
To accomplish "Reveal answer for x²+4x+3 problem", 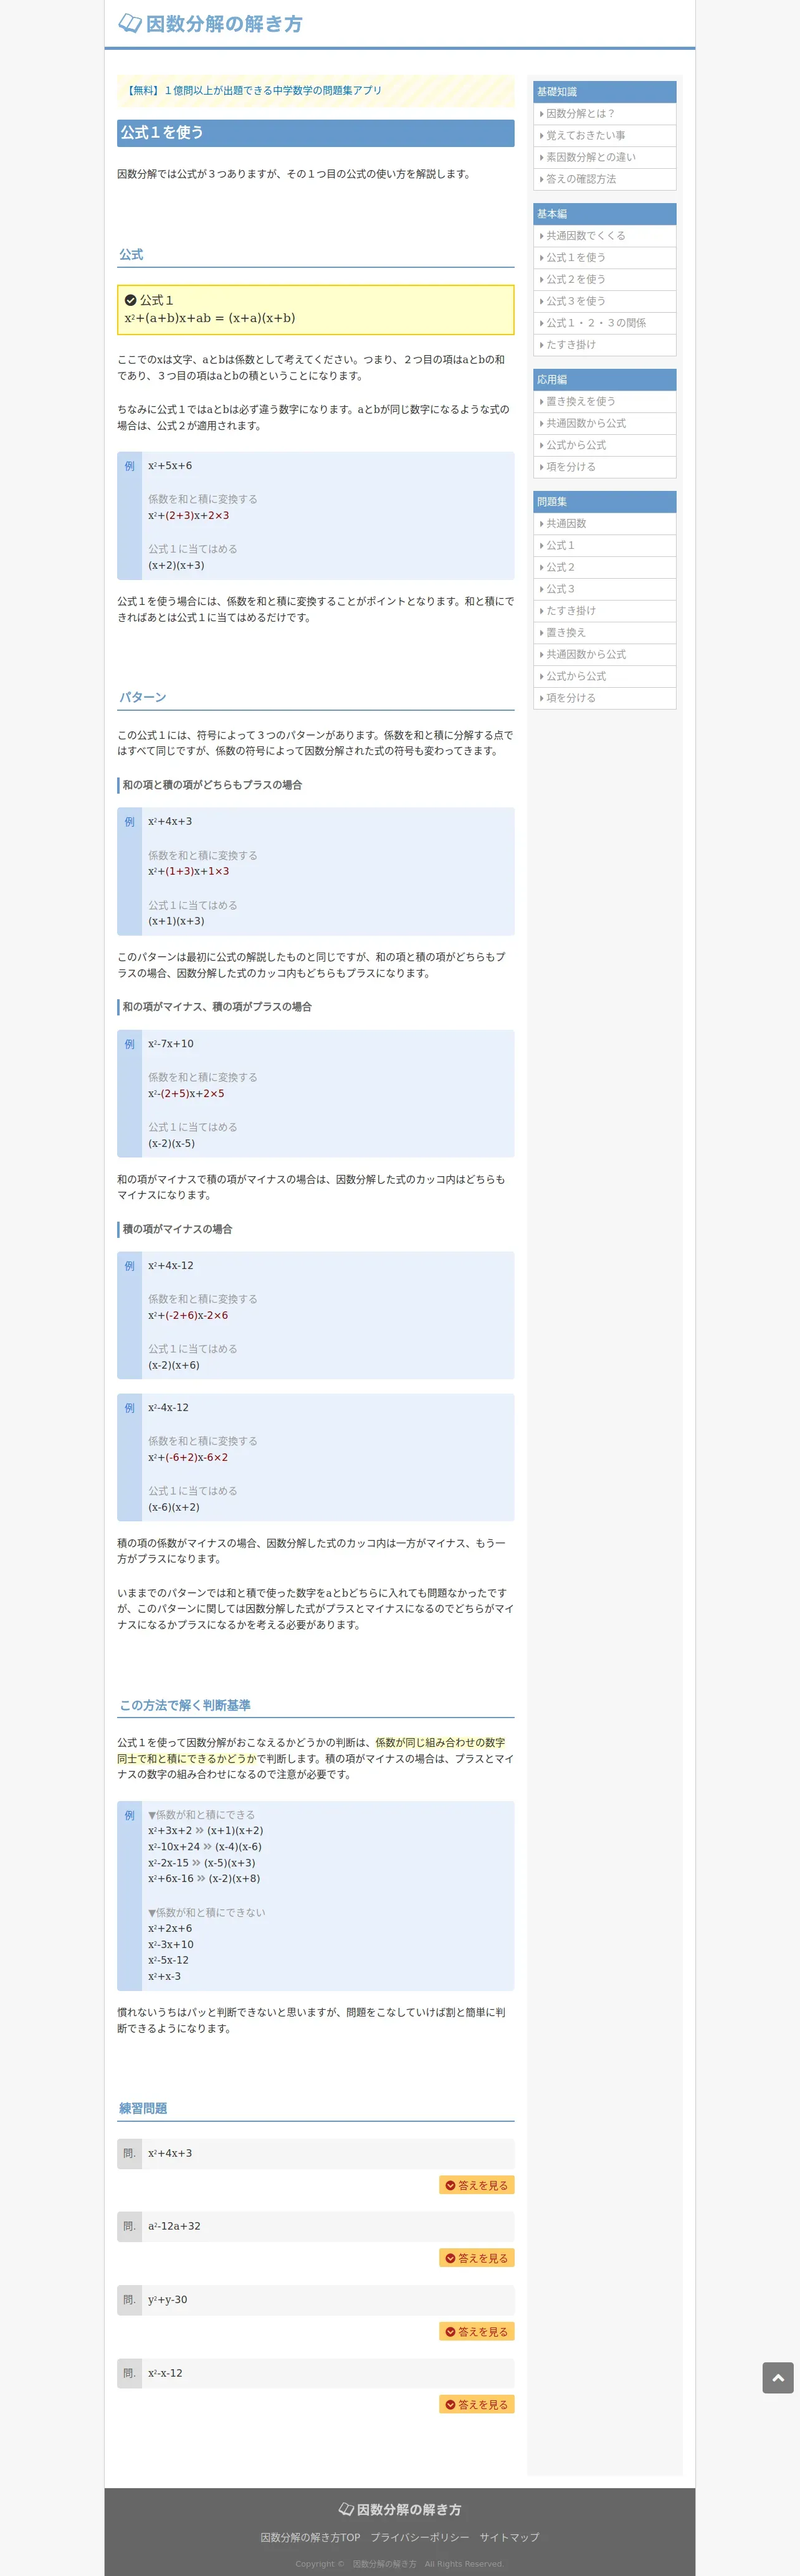I will pyautogui.click(x=477, y=2185).
